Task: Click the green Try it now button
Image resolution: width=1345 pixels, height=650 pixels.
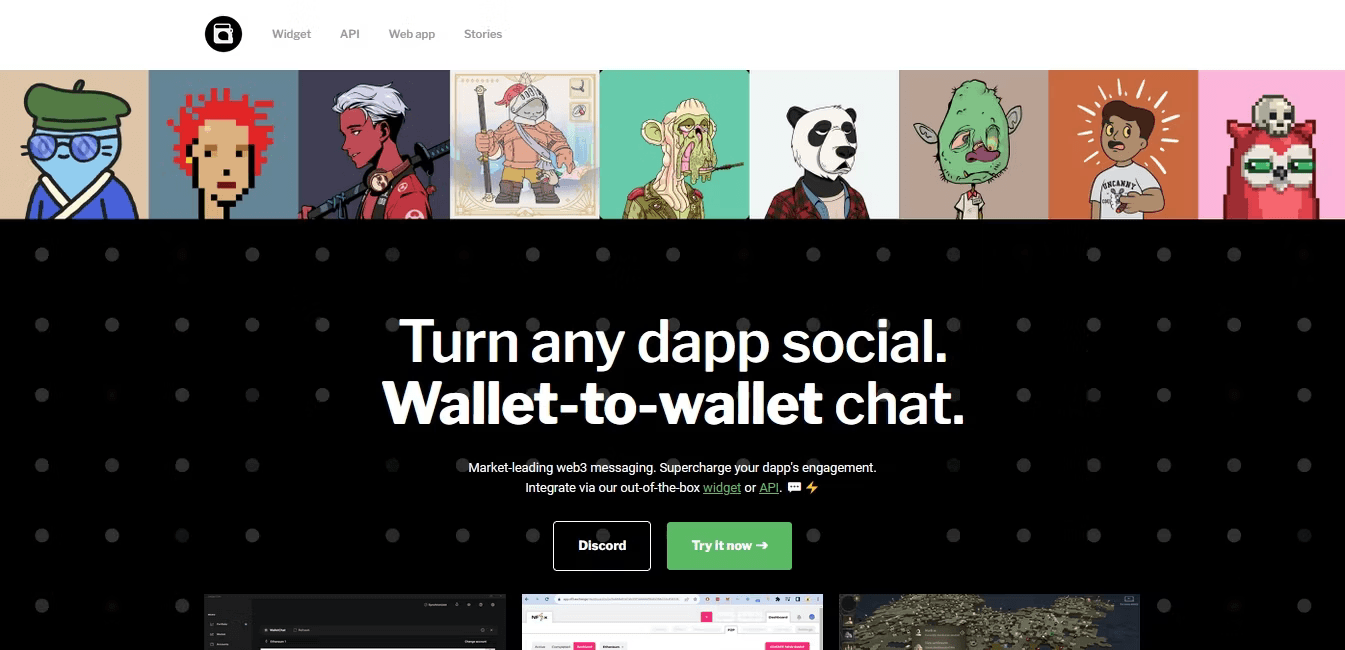Action: click(x=729, y=546)
